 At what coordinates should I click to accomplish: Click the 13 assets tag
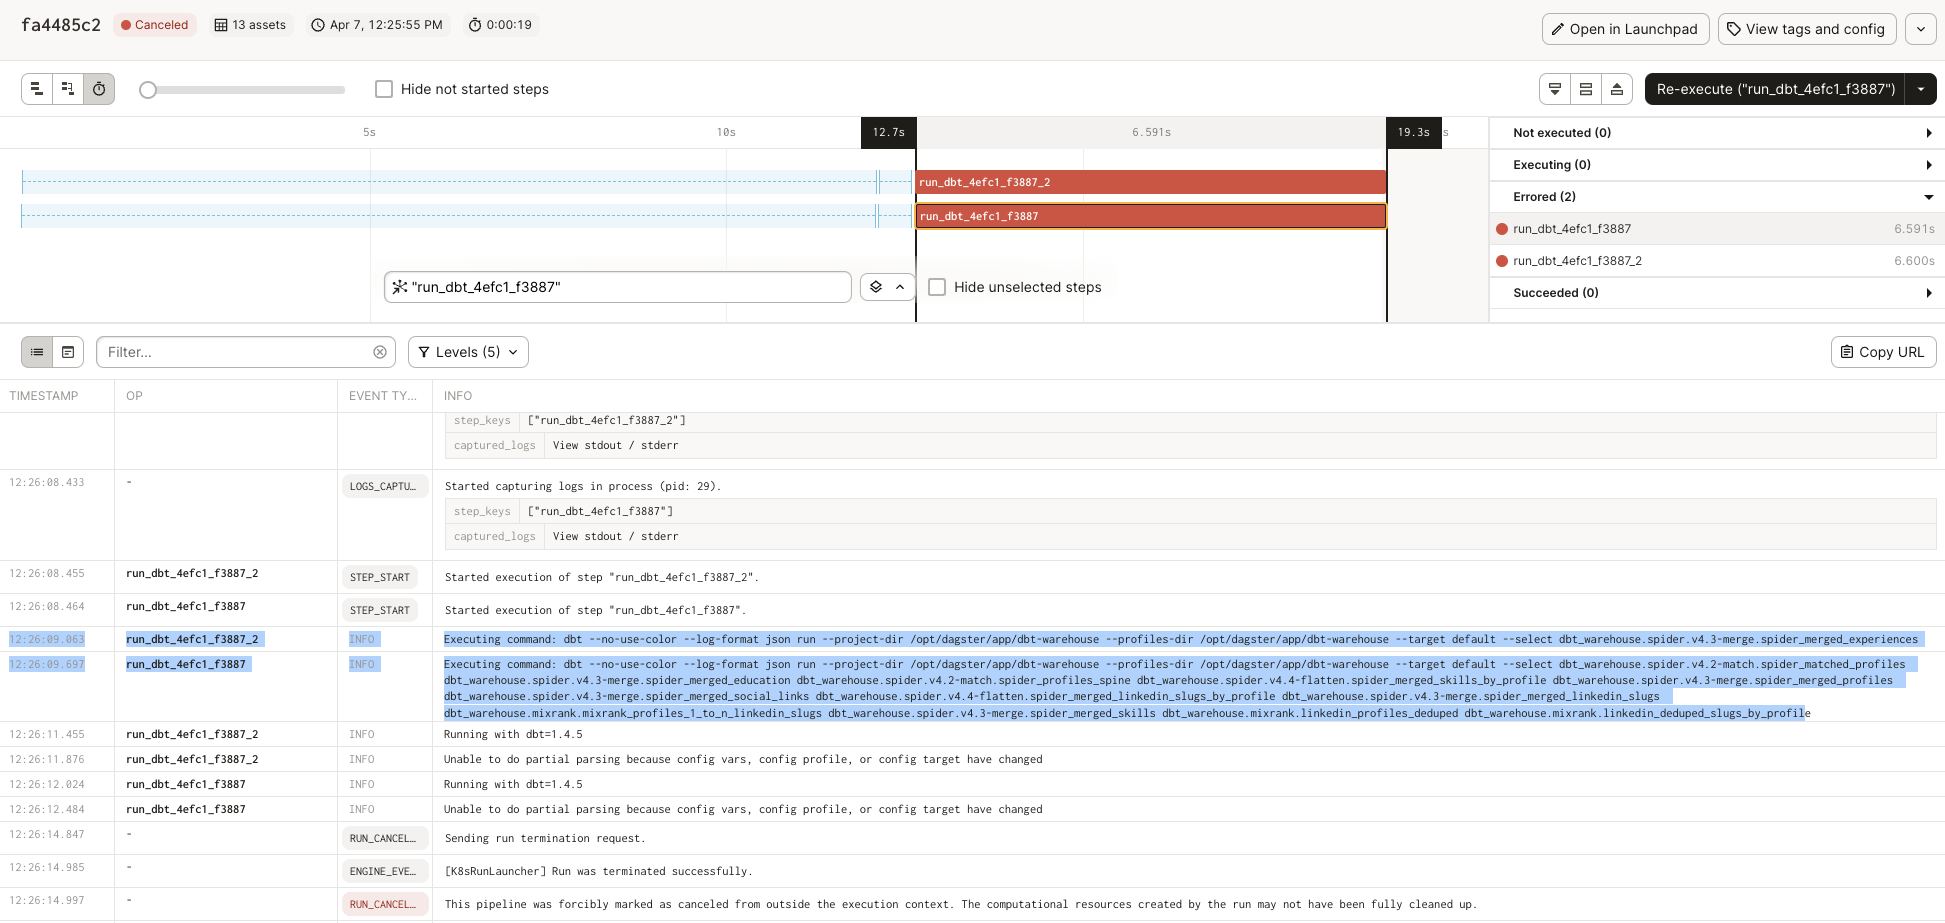tap(250, 25)
